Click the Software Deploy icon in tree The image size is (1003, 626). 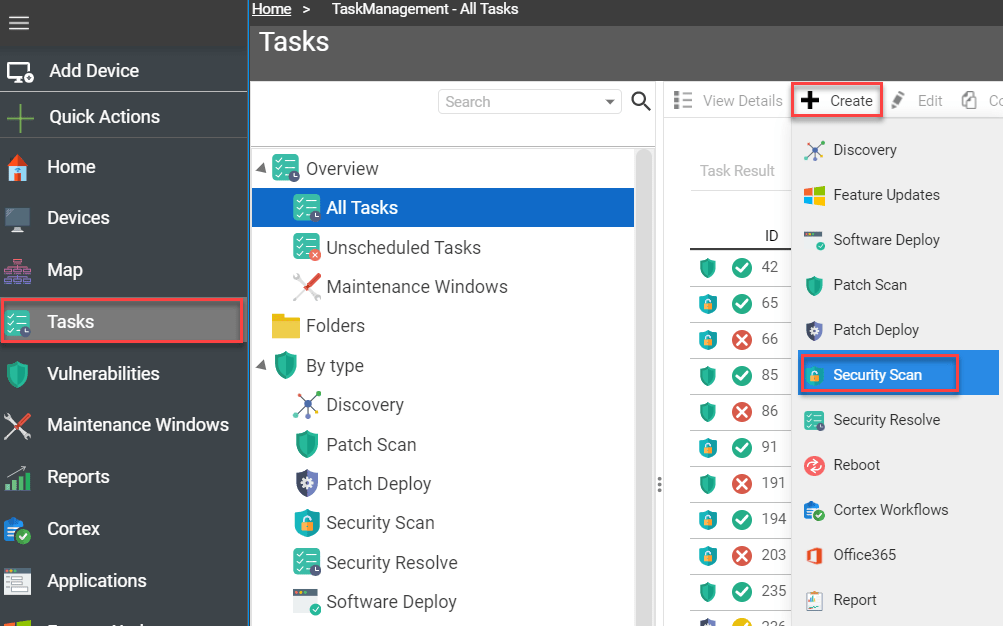(306, 602)
